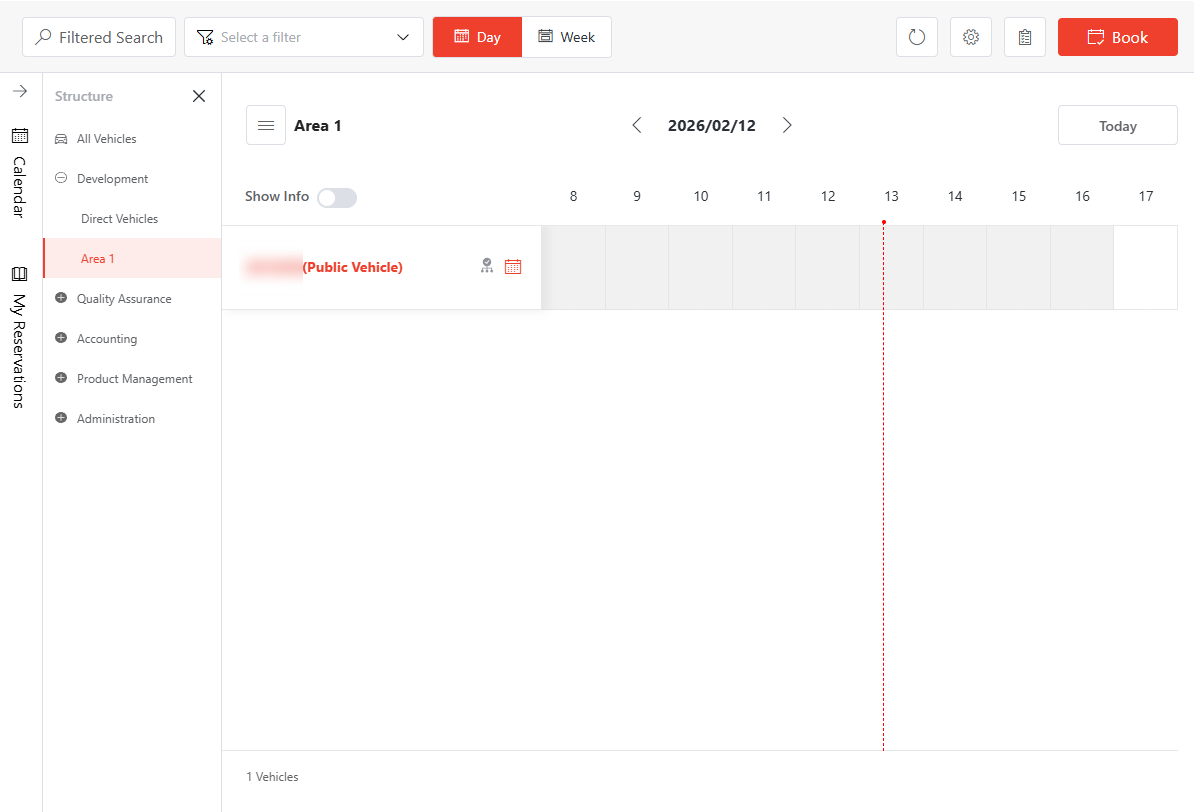Jump to Today's date
This screenshot has height=812, width=1194.
(x=1117, y=126)
